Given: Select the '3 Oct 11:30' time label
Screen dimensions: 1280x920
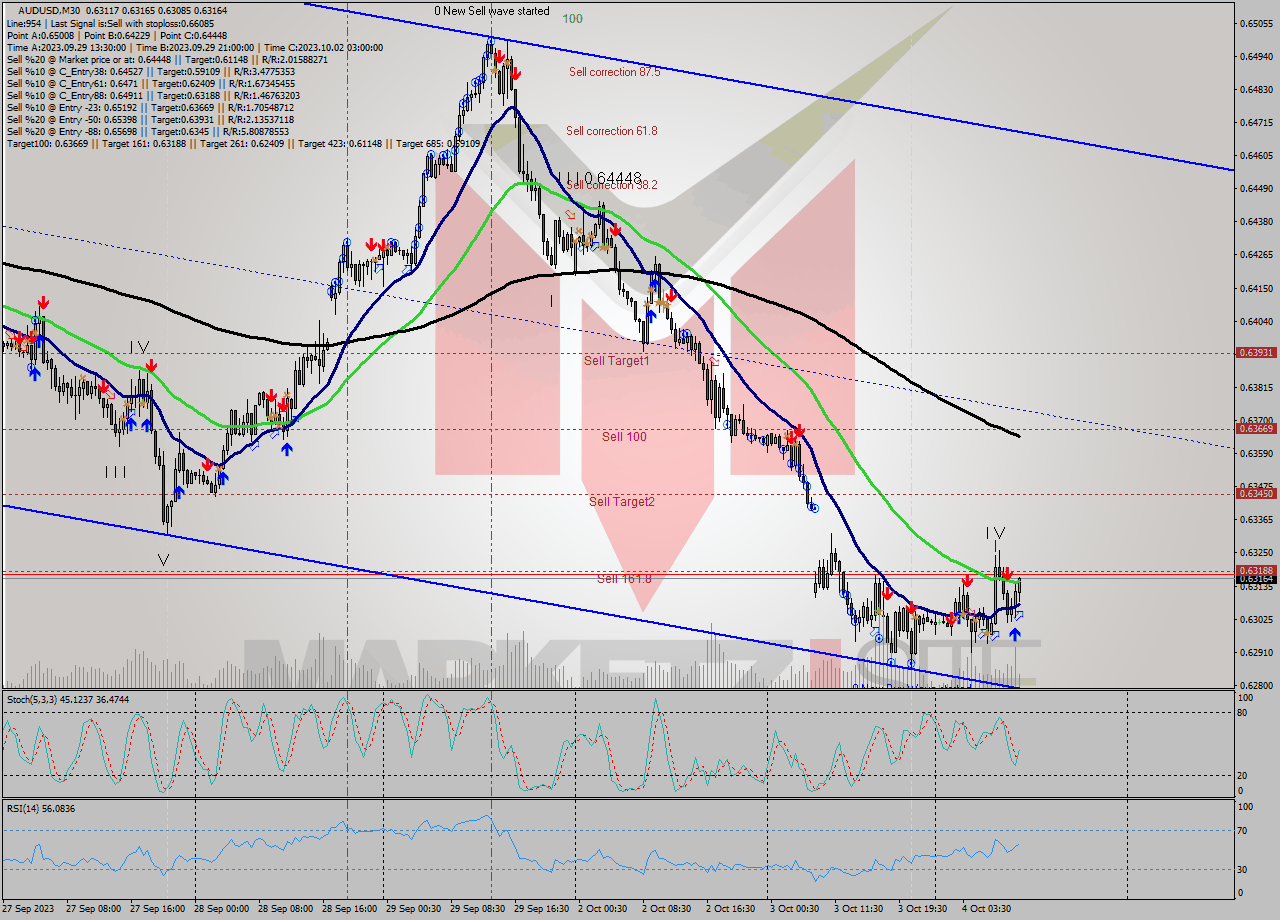Looking at the screenshot, I should coord(858,908).
